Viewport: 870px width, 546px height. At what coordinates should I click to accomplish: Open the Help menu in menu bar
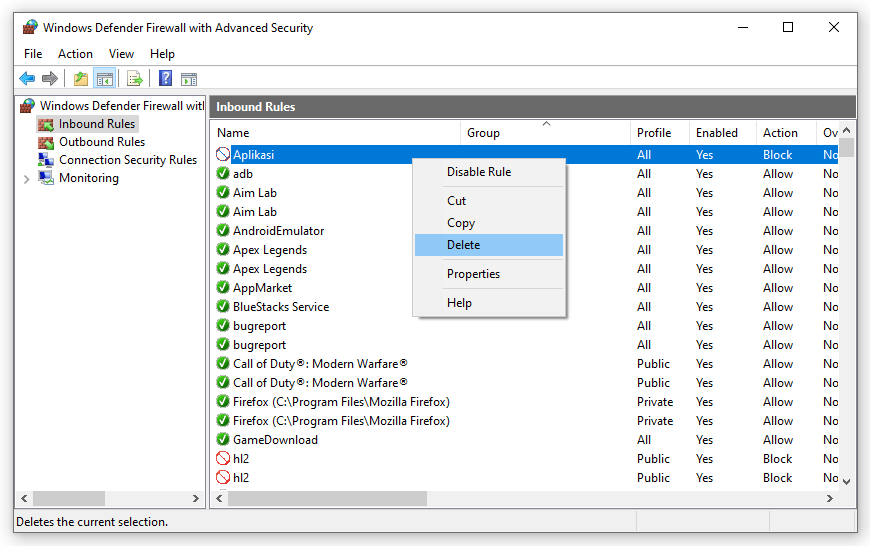click(162, 54)
